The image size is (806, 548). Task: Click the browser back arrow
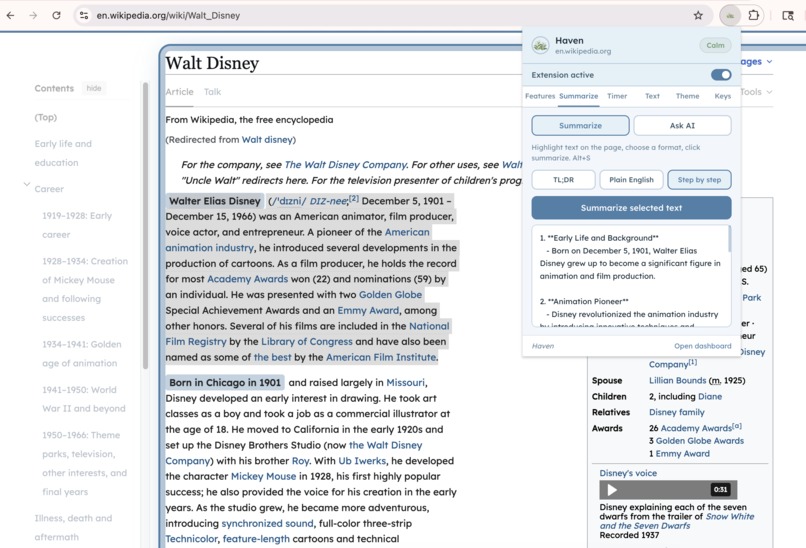click(10, 15)
